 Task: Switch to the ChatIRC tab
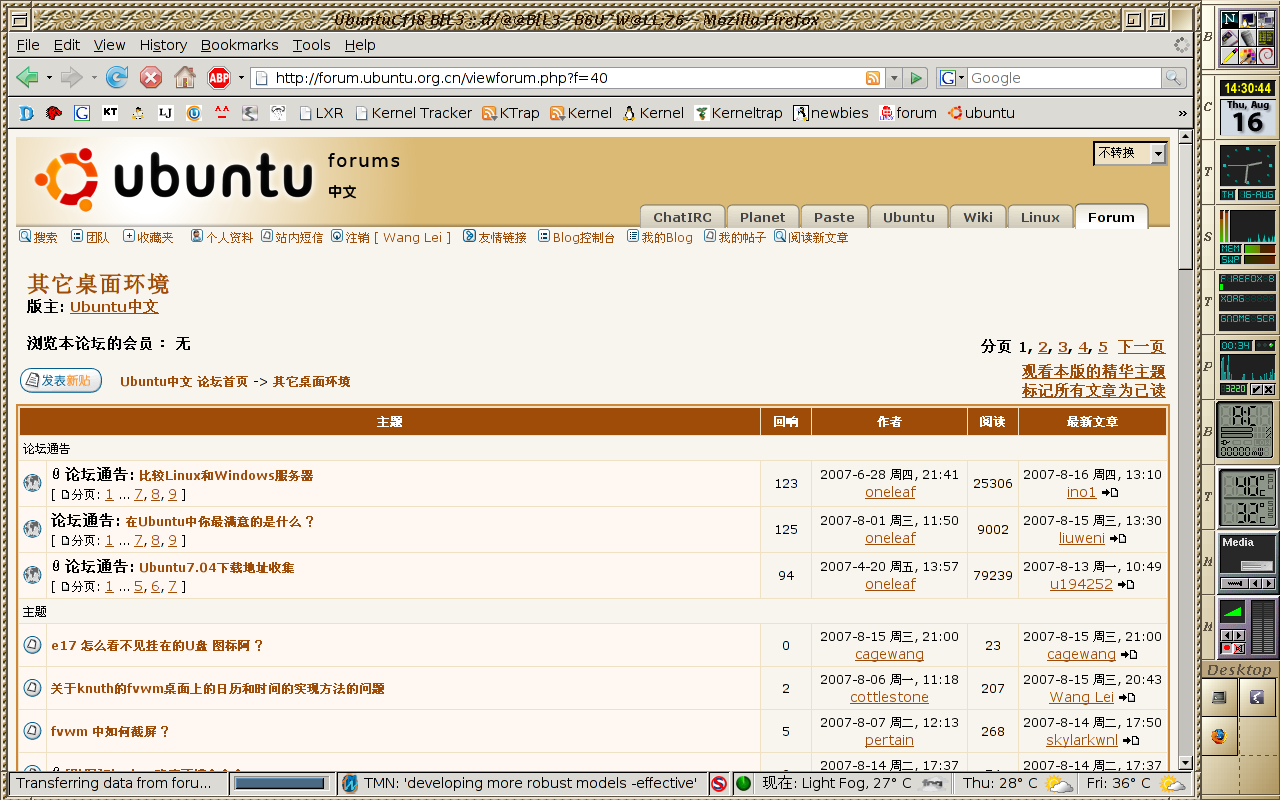(x=682, y=217)
